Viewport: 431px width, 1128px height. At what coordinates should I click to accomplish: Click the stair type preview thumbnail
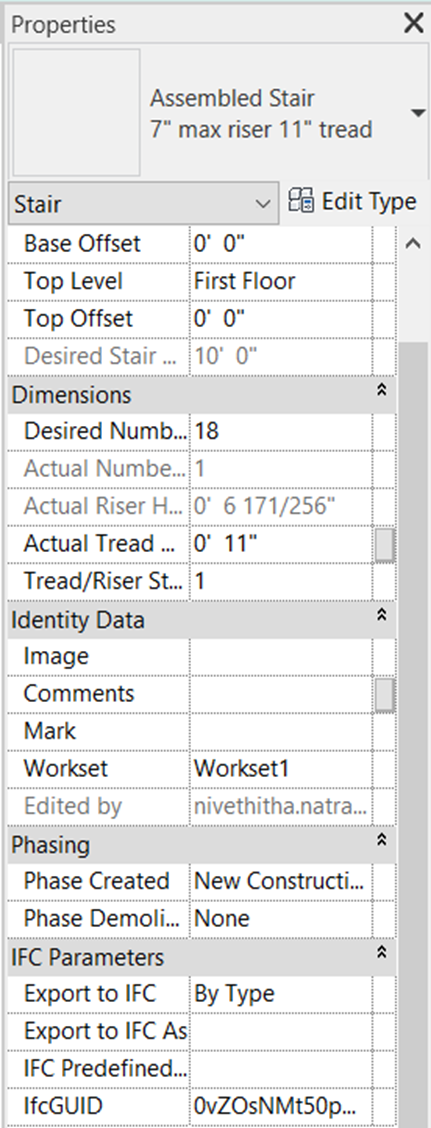tap(76, 113)
